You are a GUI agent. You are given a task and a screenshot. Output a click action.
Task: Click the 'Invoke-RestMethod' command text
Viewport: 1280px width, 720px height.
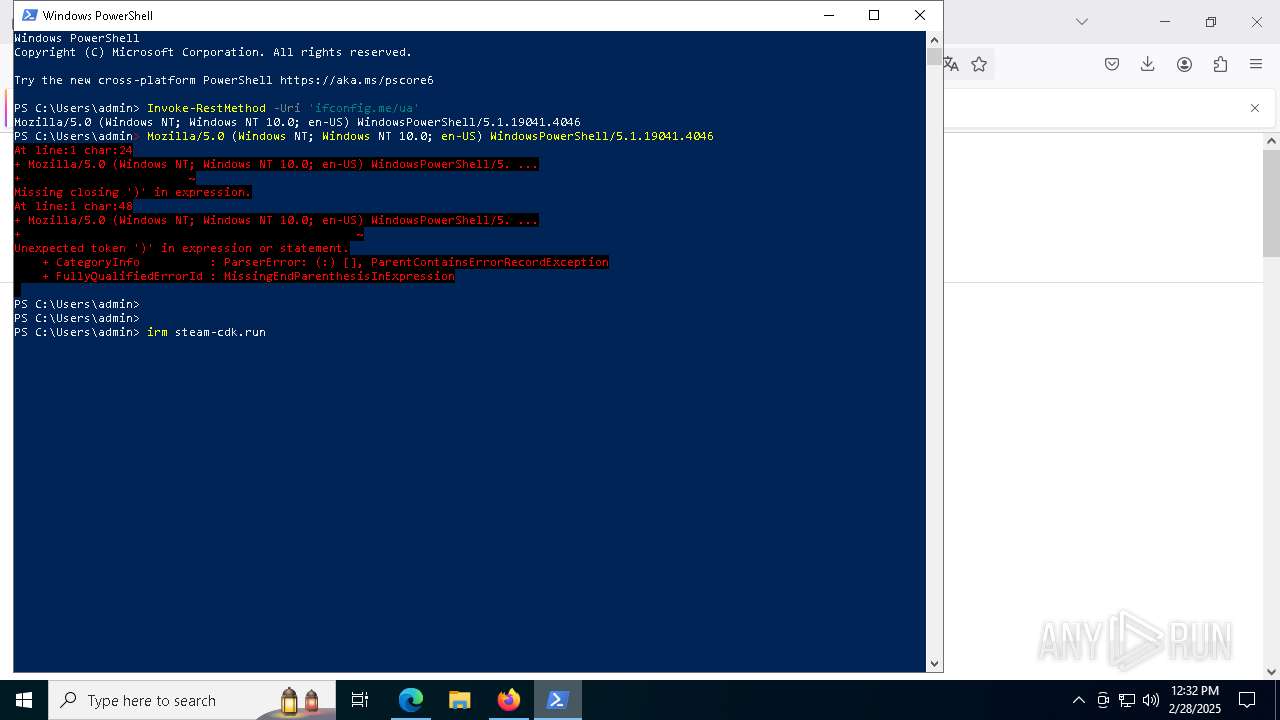(206, 108)
